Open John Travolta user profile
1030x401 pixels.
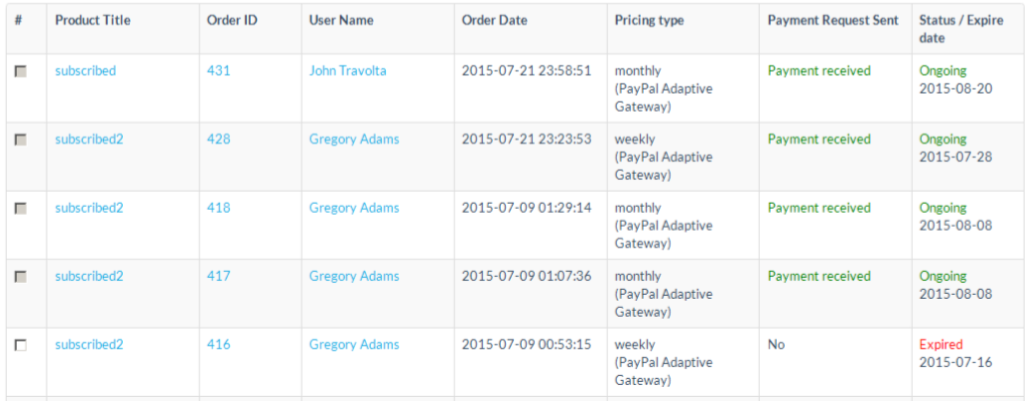347,71
